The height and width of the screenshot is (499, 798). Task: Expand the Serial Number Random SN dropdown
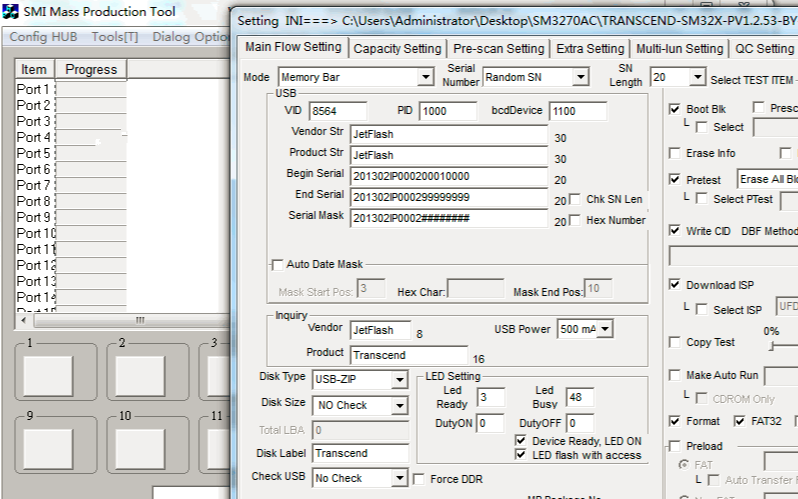tap(580, 77)
